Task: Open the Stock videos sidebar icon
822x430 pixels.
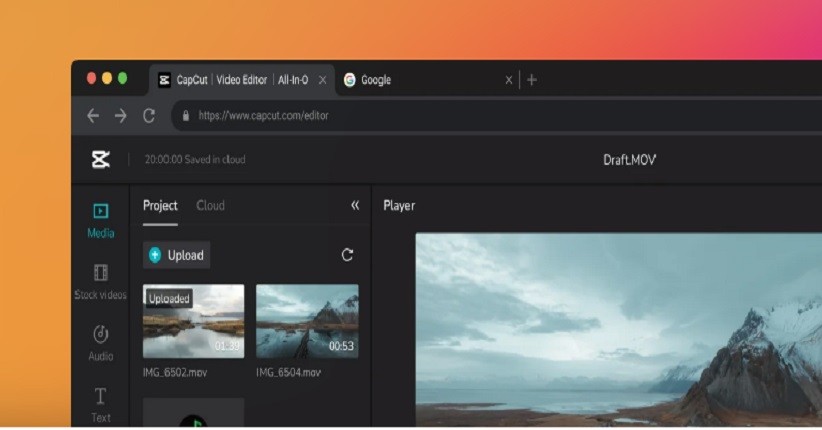Action: 100,273
